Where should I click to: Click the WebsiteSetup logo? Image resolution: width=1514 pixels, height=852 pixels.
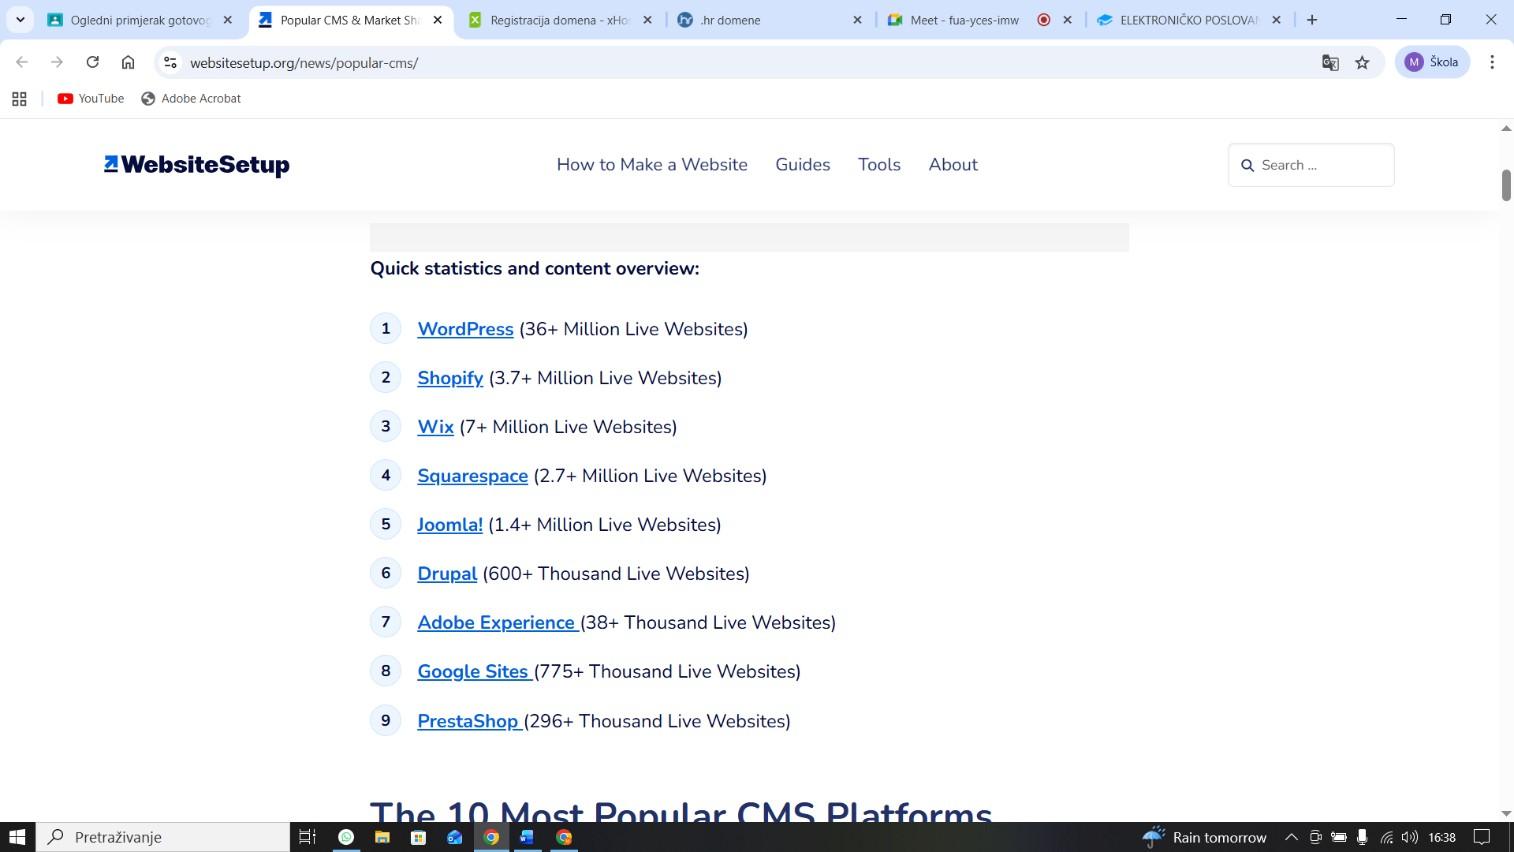tap(197, 165)
